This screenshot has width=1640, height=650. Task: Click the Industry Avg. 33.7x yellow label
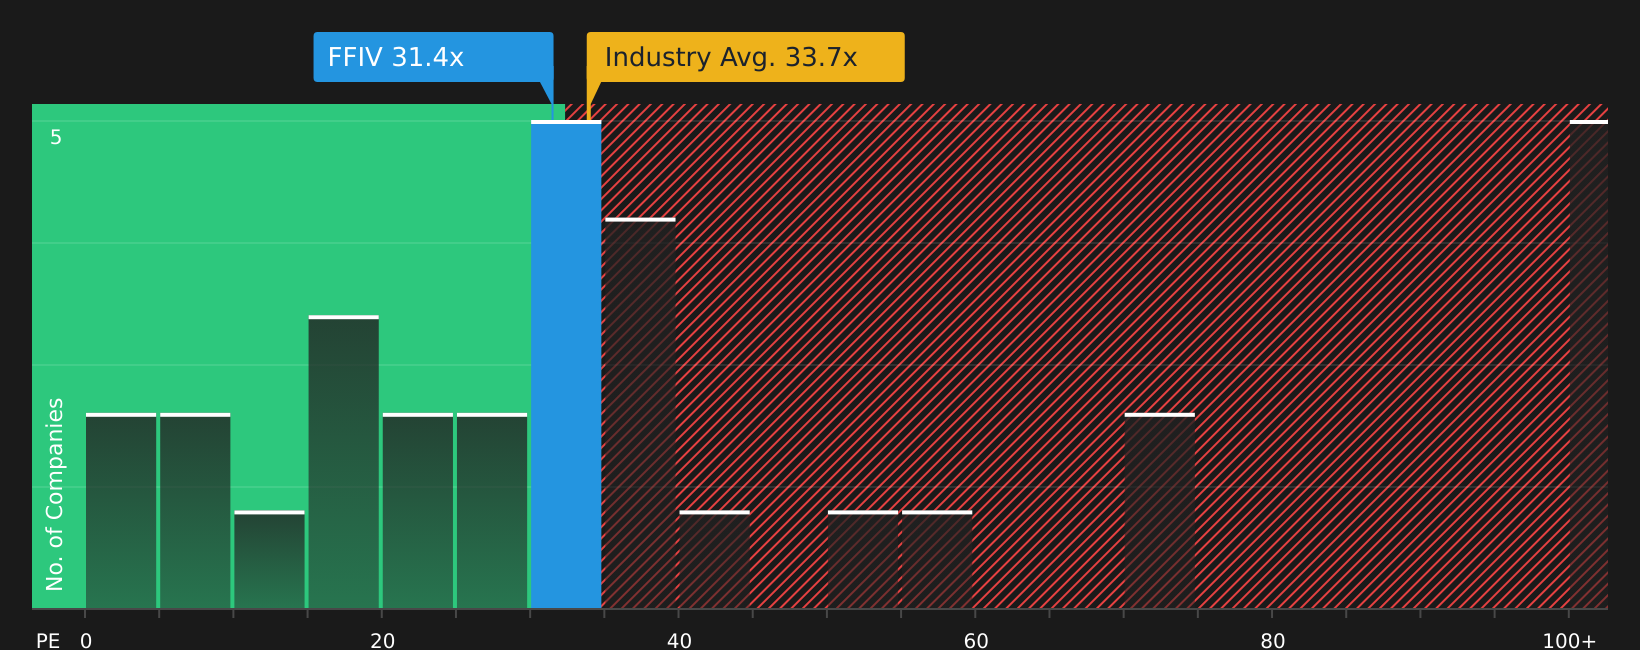(x=745, y=57)
